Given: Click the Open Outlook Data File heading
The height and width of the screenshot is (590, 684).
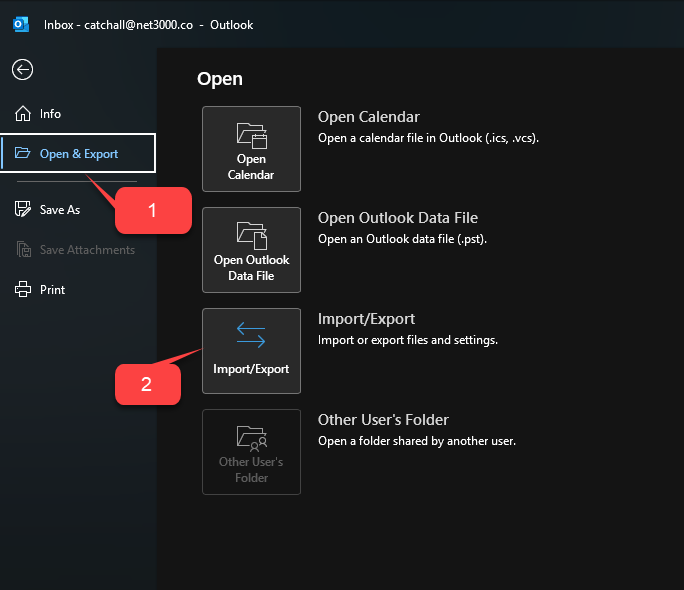Looking at the screenshot, I should 398,218.
